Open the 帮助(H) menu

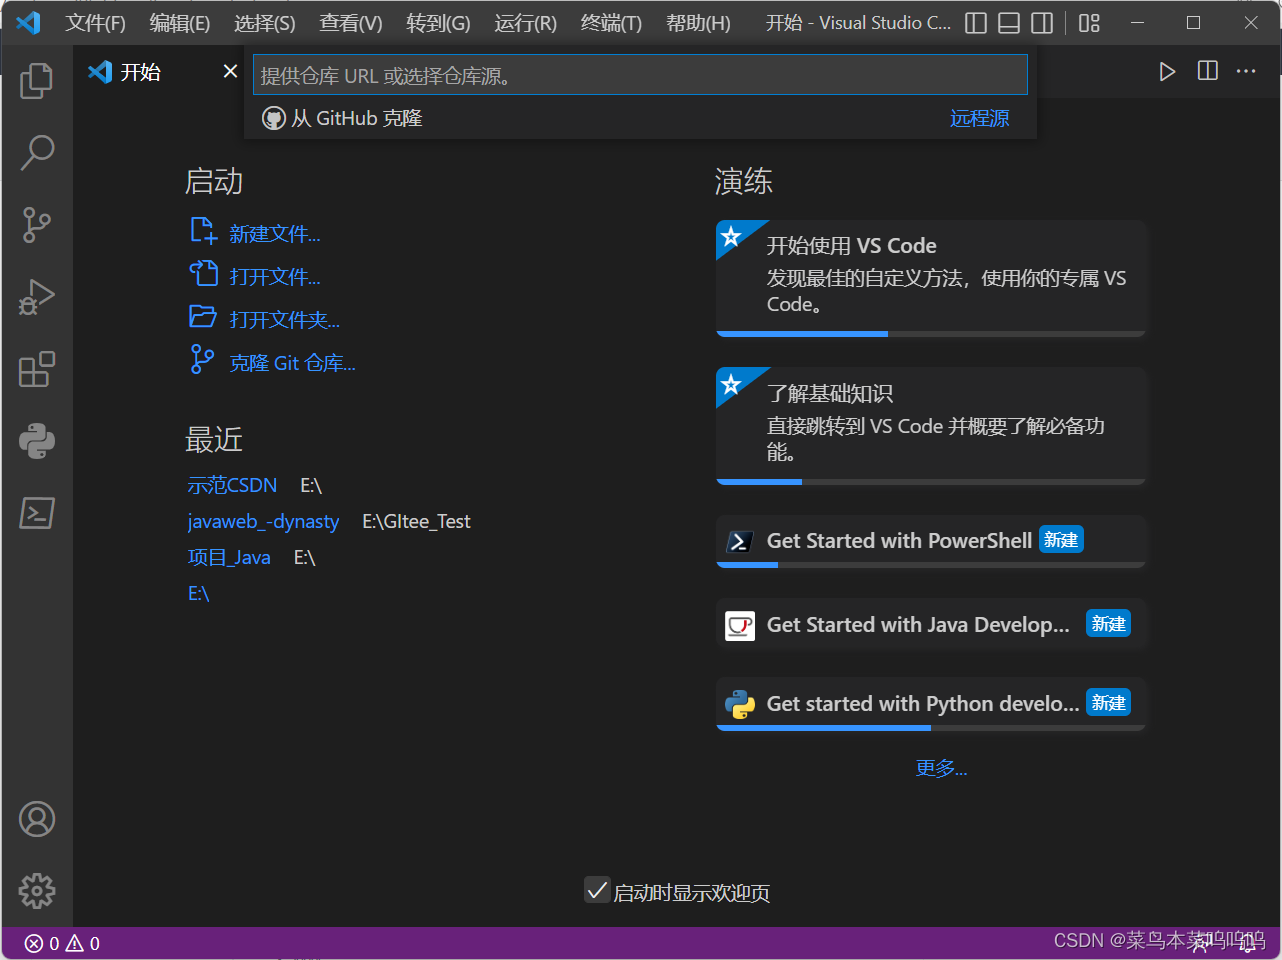[698, 23]
